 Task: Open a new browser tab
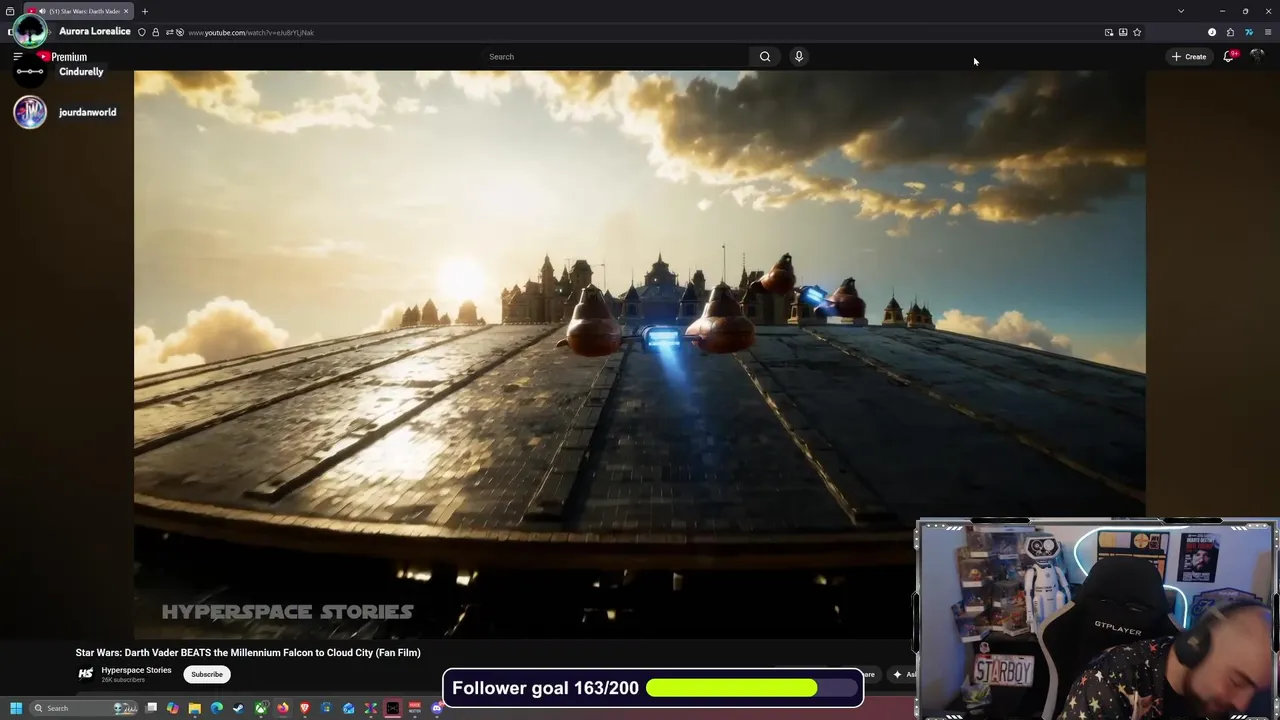tap(144, 11)
